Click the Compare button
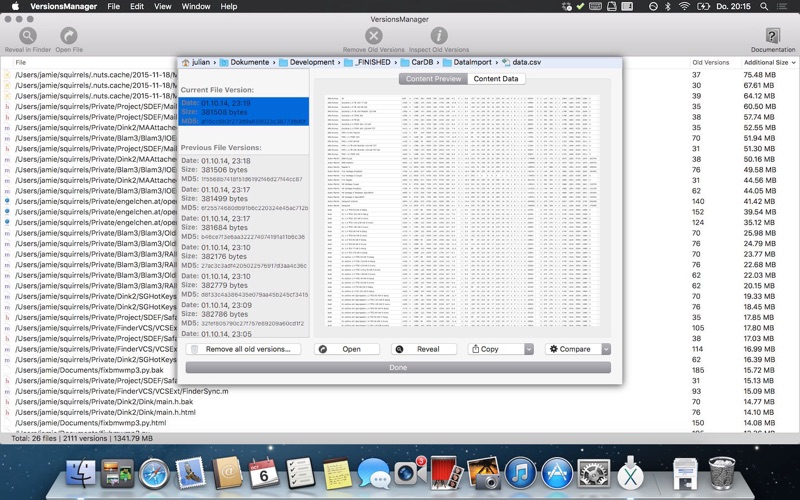Viewport: 800px width, 500px height. click(573, 349)
